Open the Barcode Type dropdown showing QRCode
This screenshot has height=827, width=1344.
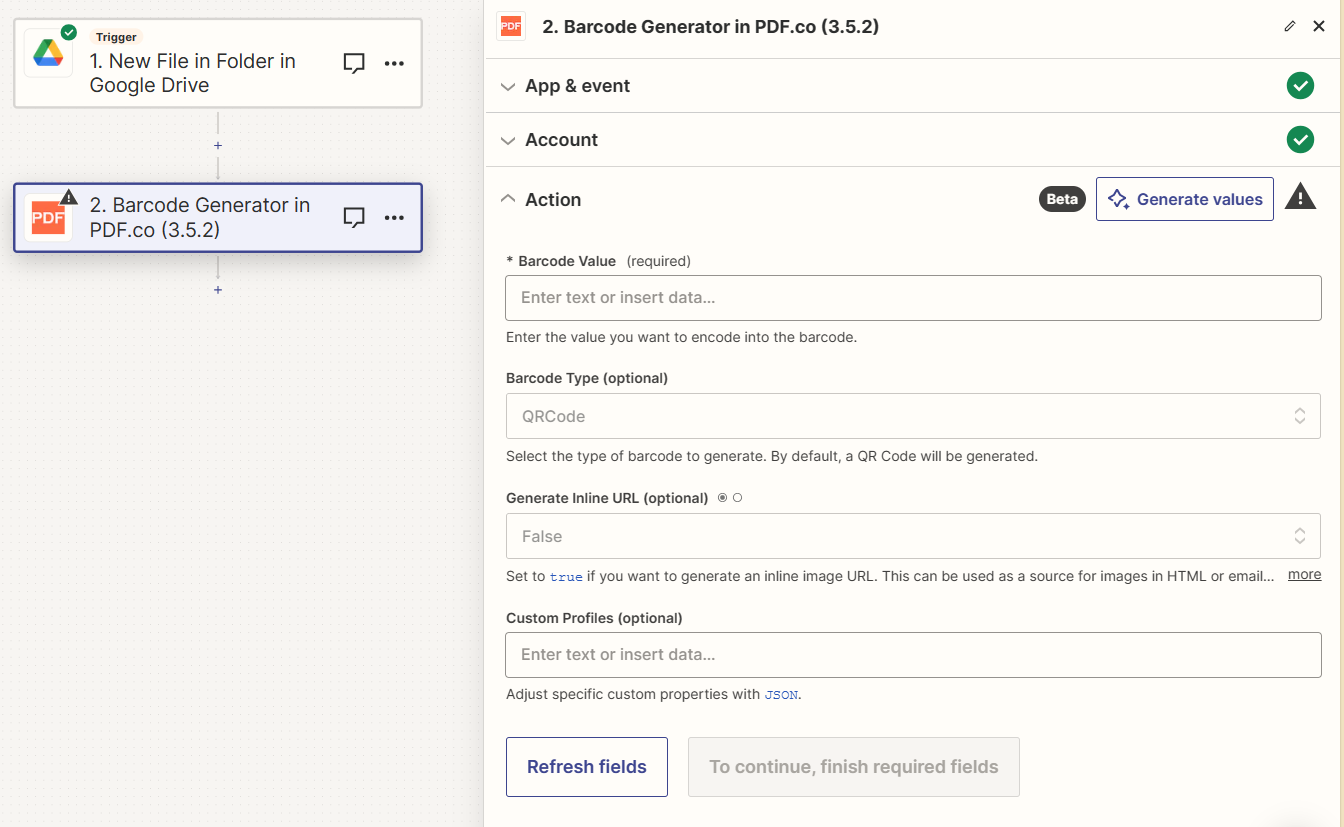pyautogui.click(x=912, y=415)
